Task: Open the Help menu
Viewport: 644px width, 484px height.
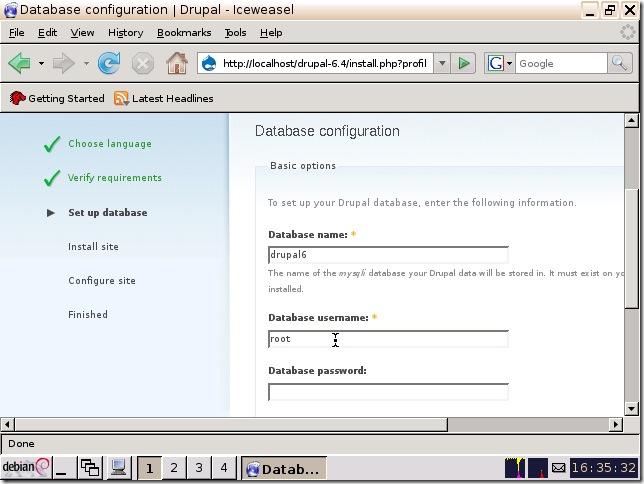Action: [271, 32]
